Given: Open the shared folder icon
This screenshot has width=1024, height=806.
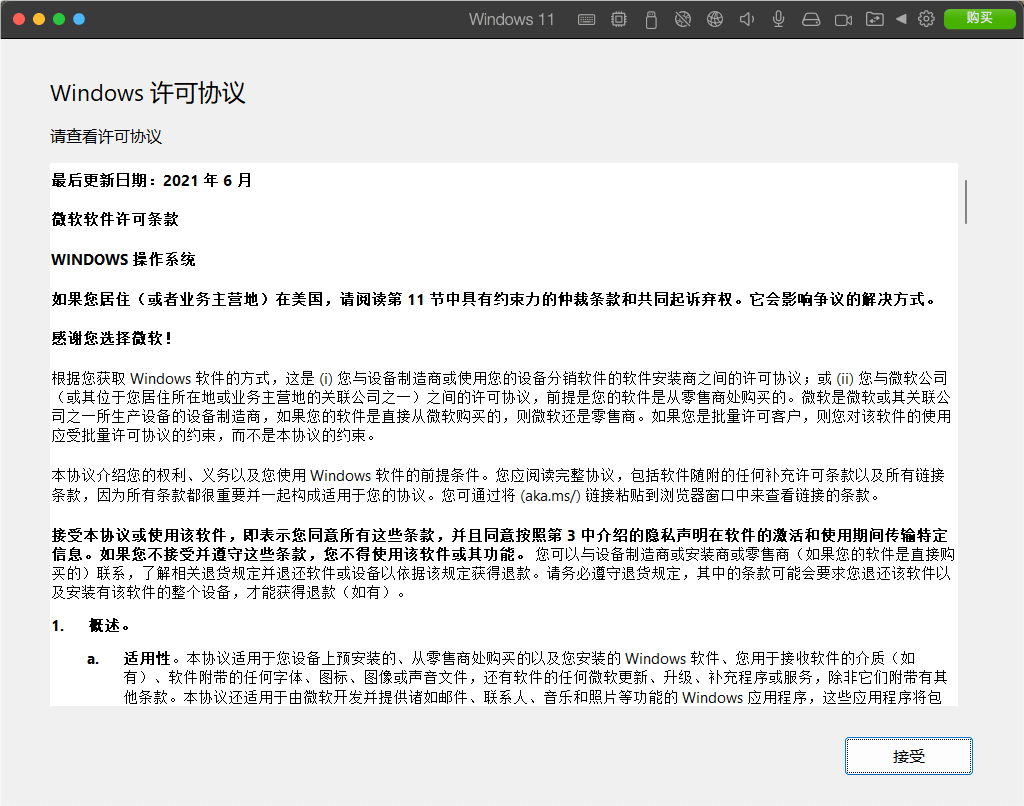Looking at the screenshot, I should [x=875, y=19].
